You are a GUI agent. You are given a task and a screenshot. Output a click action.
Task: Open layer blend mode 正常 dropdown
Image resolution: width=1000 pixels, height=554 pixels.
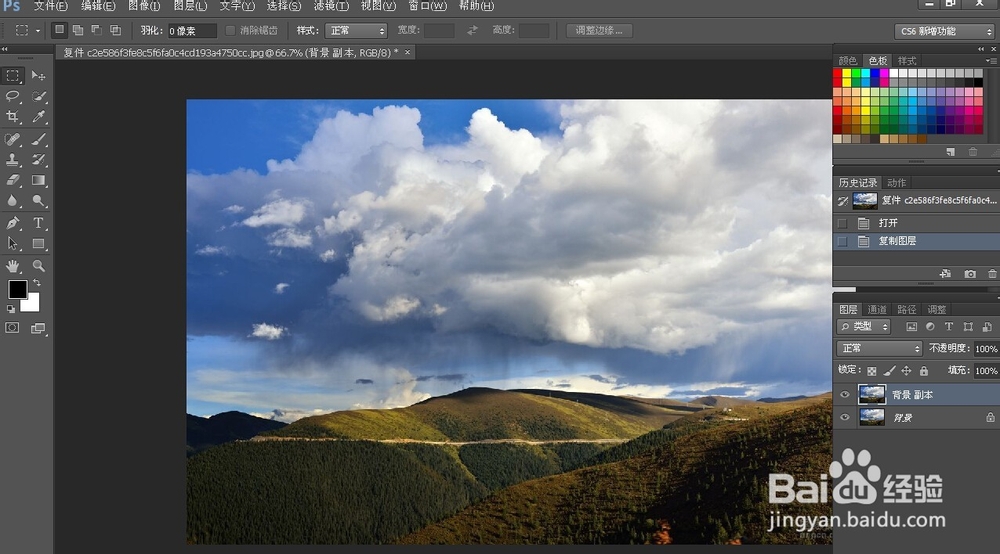tap(879, 348)
